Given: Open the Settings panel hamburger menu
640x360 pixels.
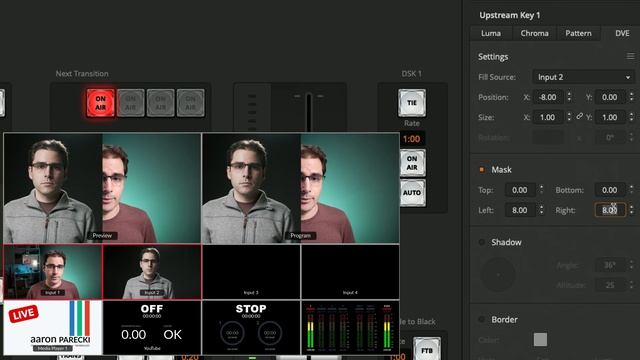Looking at the screenshot, I should [x=631, y=56].
